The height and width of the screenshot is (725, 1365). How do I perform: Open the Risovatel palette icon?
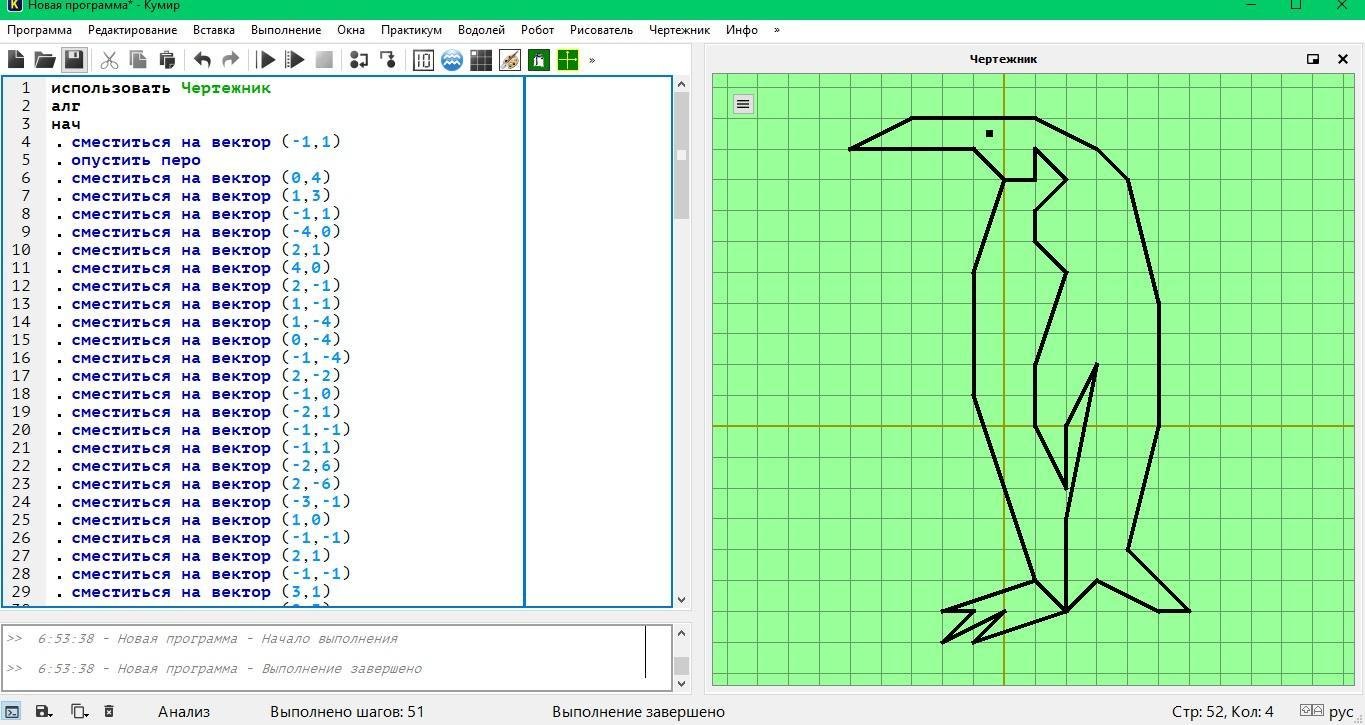coord(510,60)
